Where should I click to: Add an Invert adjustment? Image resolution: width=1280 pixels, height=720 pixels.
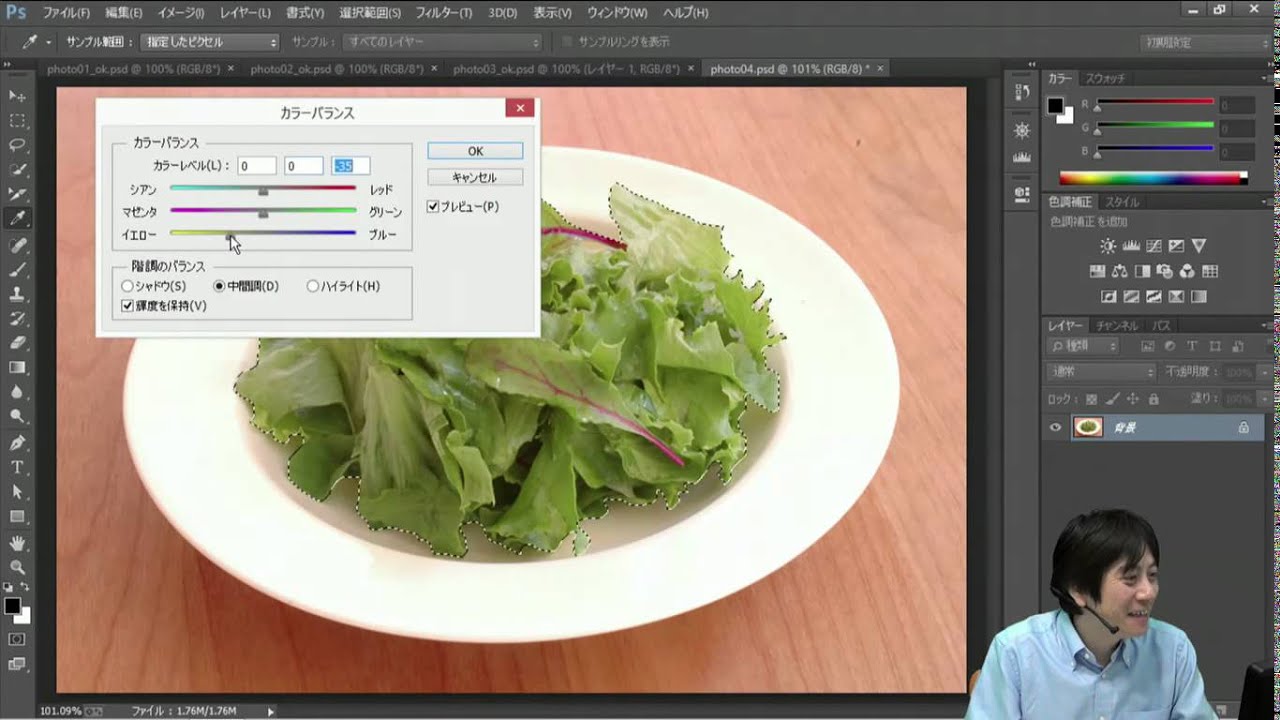click(x=1108, y=297)
